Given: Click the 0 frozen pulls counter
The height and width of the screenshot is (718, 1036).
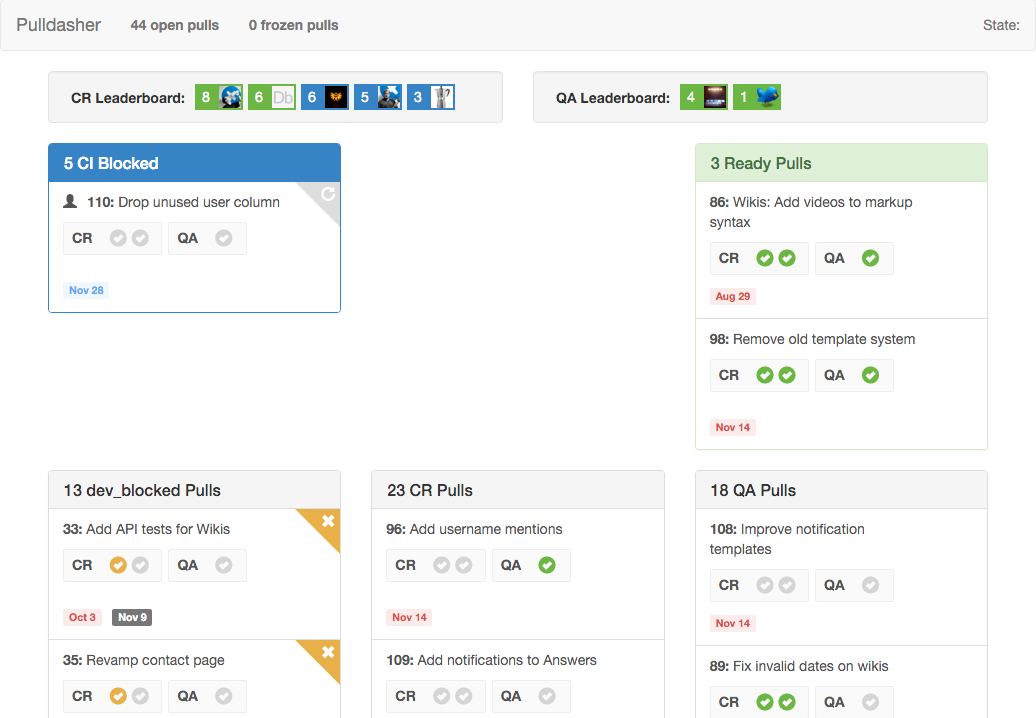Looking at the screenshot, I should point(293,25).
